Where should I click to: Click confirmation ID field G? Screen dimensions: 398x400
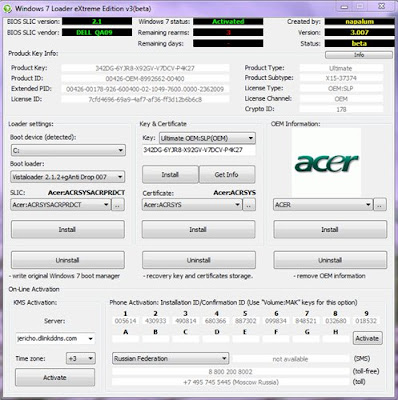(x=306, y=339)
